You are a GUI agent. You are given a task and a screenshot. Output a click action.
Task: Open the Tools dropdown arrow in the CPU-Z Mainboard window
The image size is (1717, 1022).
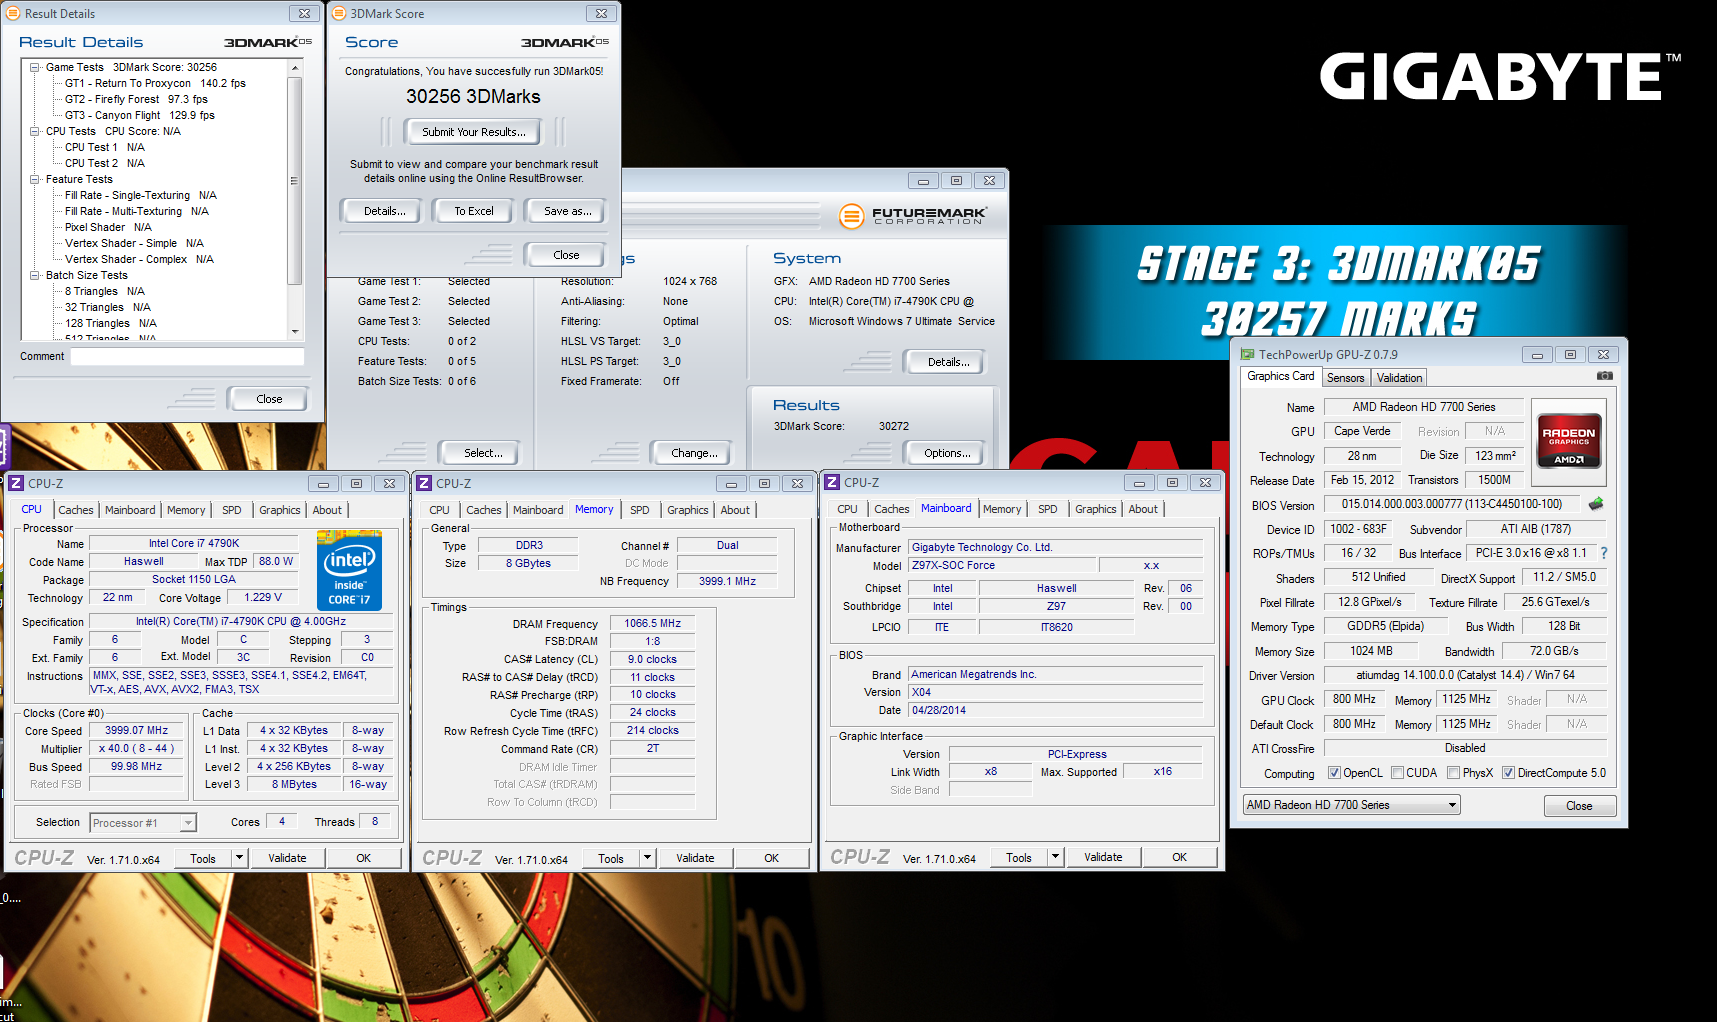pyautogui.click(x=1055, y=857)
